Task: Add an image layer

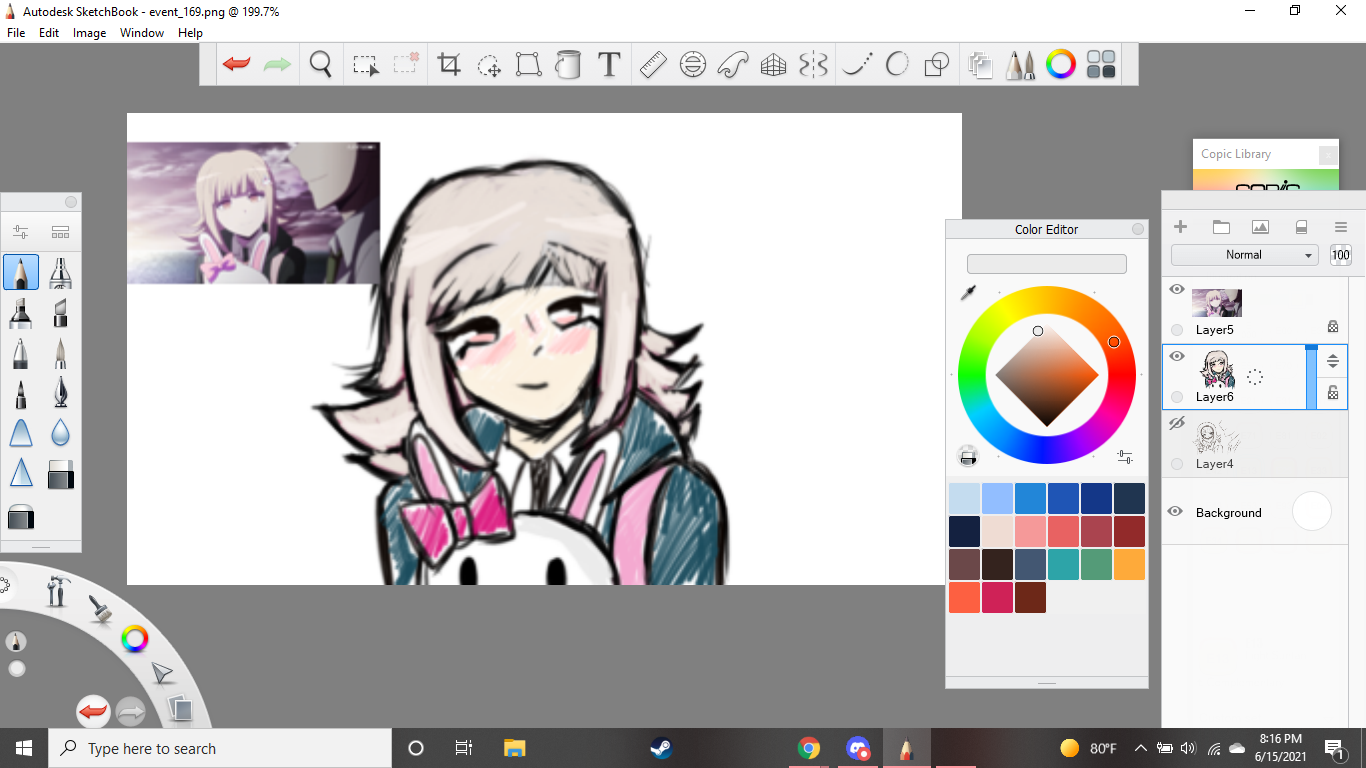Action: 1260,227
